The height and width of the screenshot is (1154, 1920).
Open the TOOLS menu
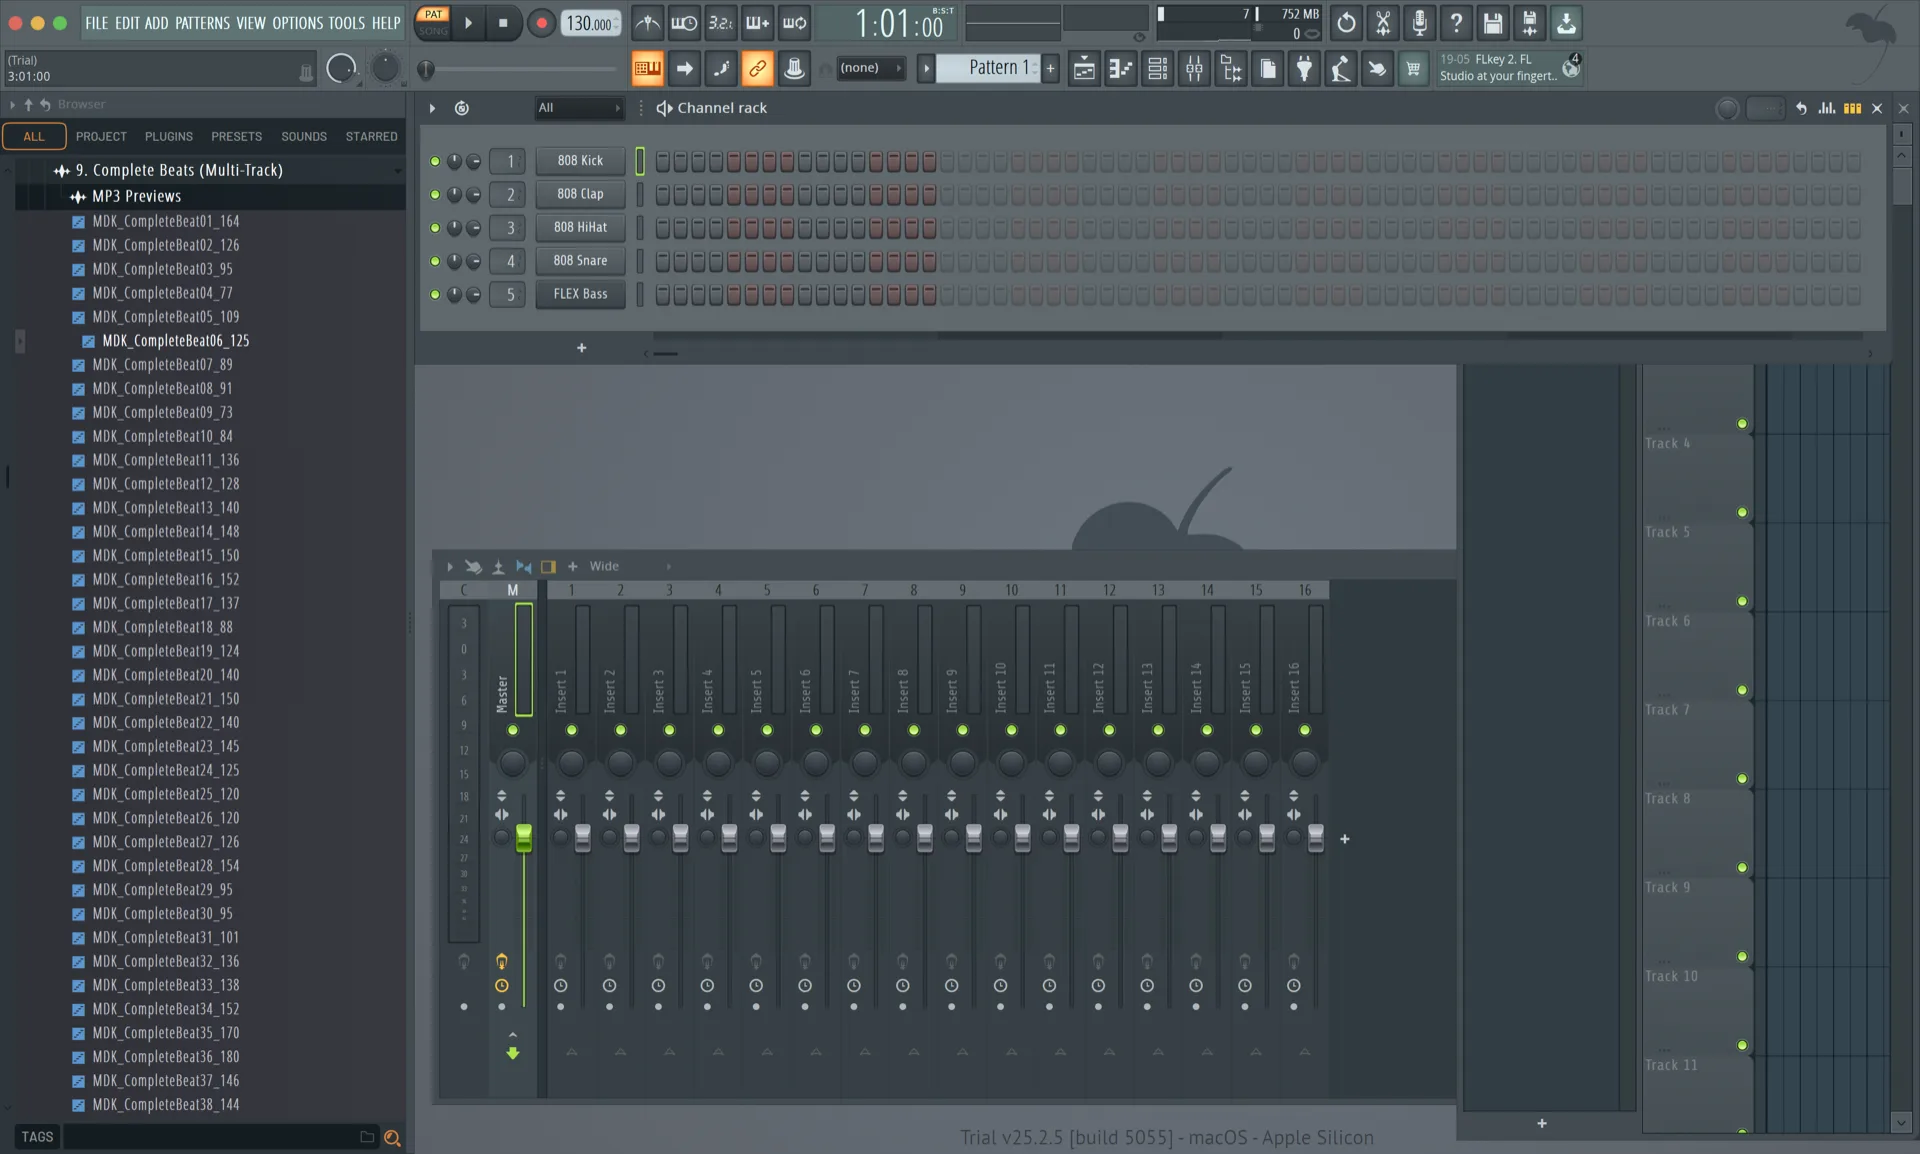tap(347, 23)
